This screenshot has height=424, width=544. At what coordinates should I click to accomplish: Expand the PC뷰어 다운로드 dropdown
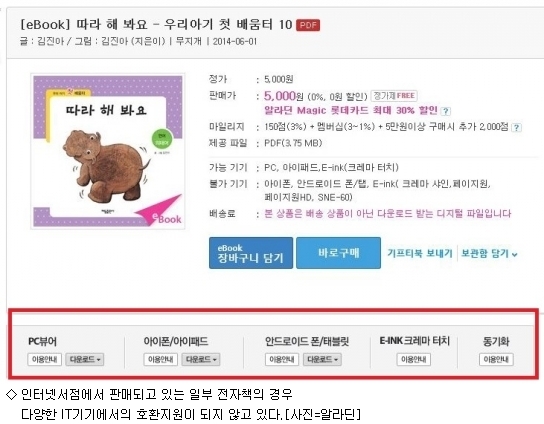point(85,359)
